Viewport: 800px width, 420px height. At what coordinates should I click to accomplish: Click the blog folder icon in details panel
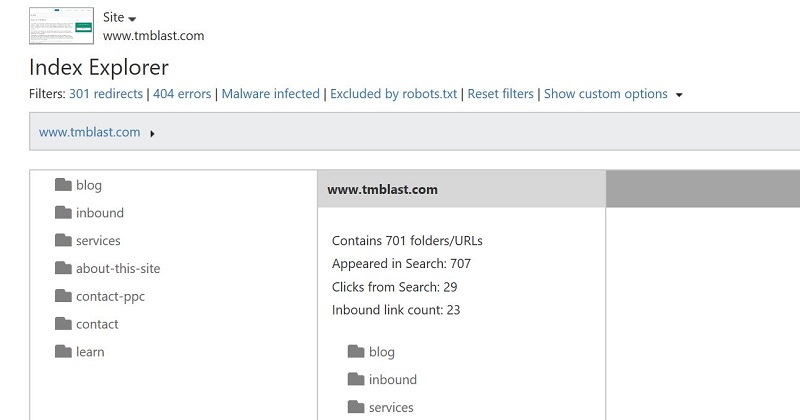[x=356, y=352]
